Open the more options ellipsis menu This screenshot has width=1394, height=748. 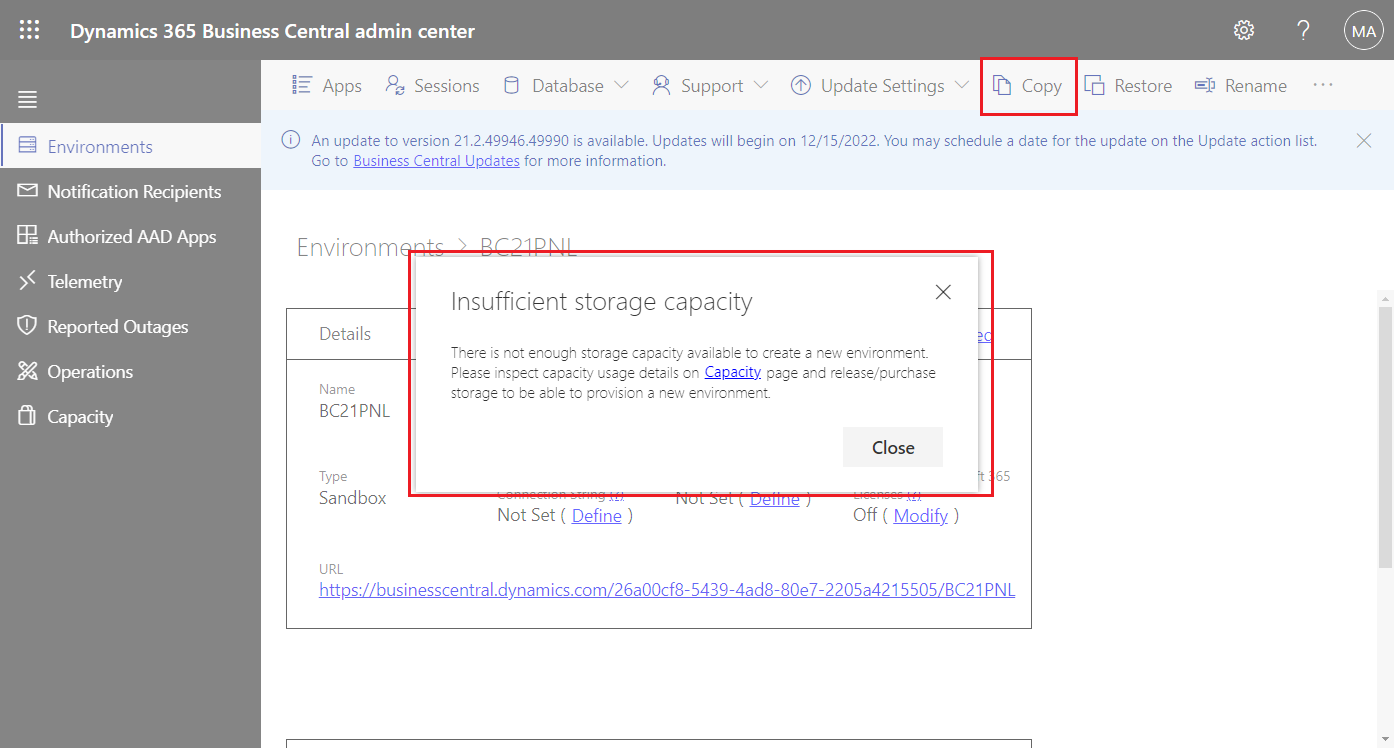tap(1323, 85)
